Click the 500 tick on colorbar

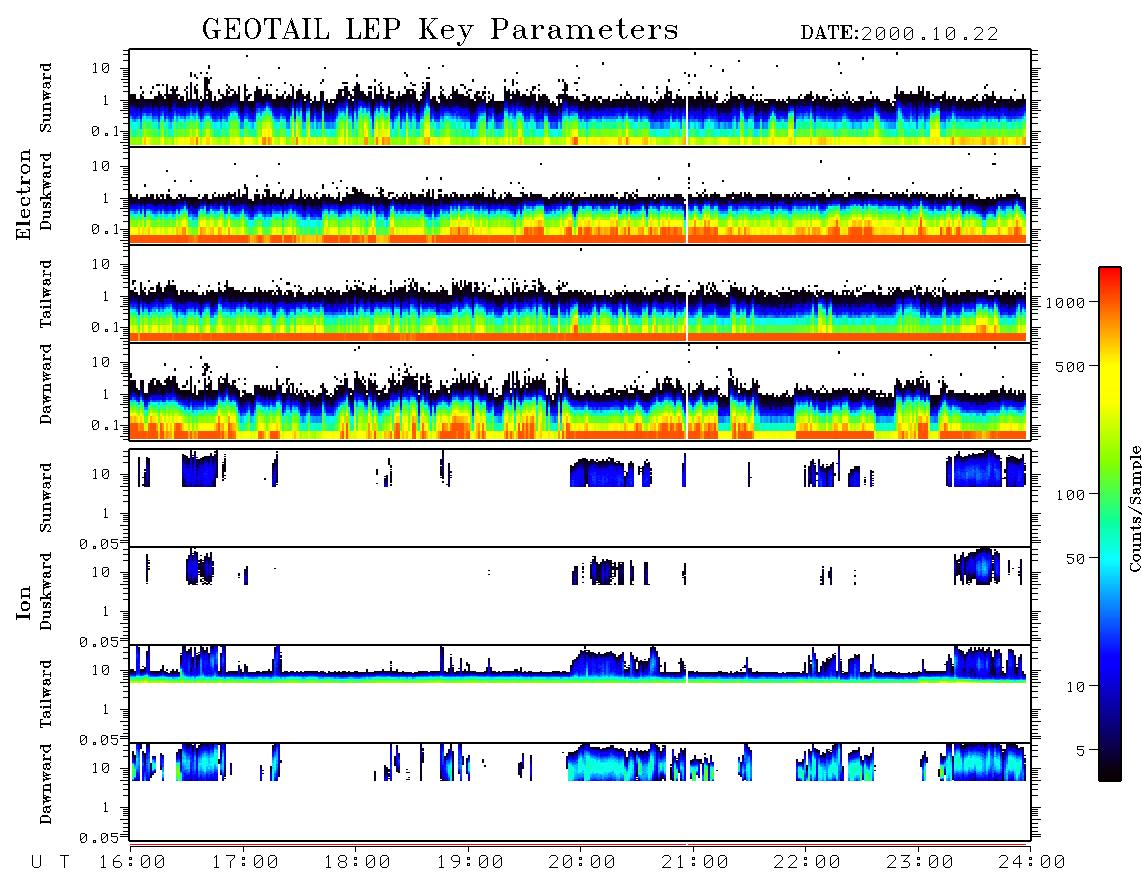[x=1070, y=366]
